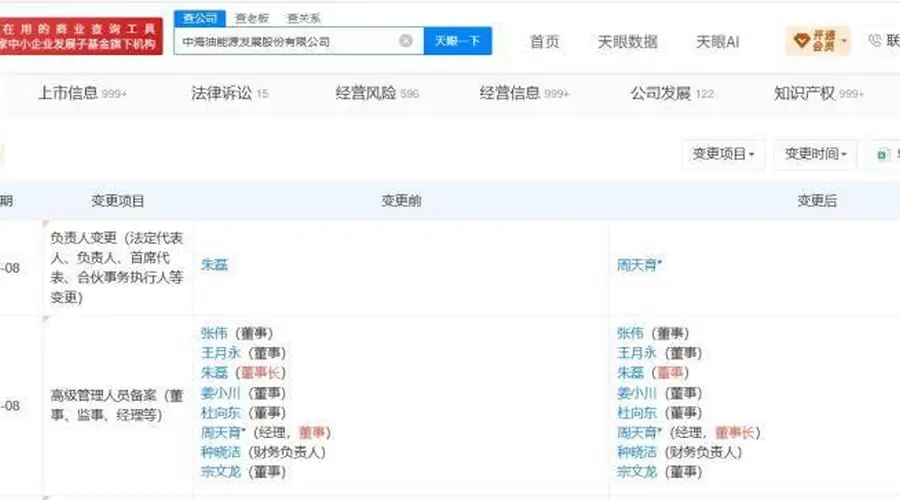The width and height of the screenshot is (900, 500).
Task: Open 朱磊 (董事) link in 变更后 column
Action: click(630, 373)
